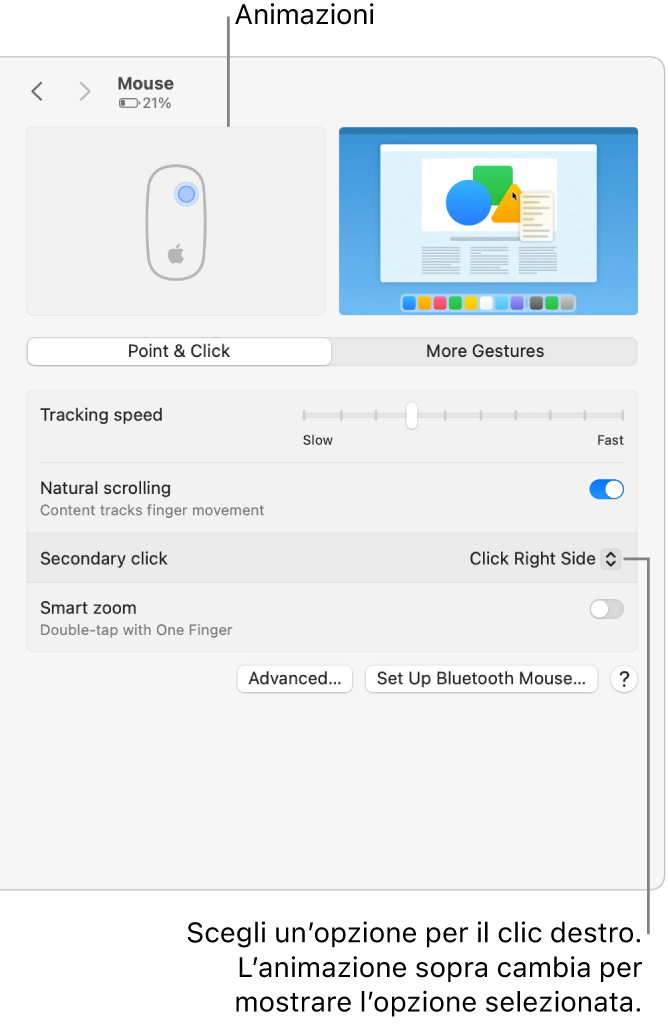Viewport: 668px width, 1029px height.
Task: Disable Natural scrolling switch
Action: 606,489
